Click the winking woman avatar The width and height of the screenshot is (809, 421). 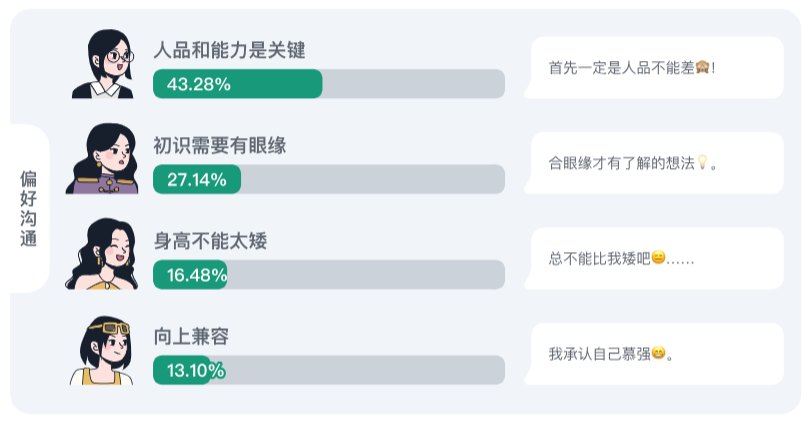pyautogui.click(x=102, y=254)
